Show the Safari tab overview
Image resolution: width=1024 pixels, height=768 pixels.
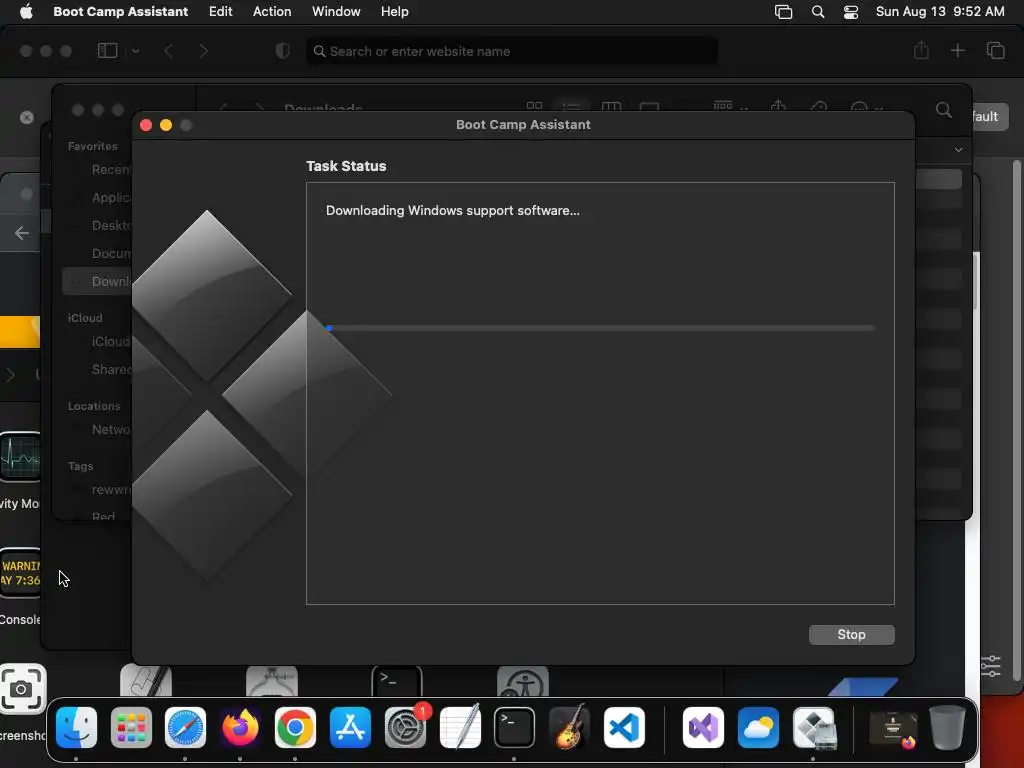coord(995,50)
